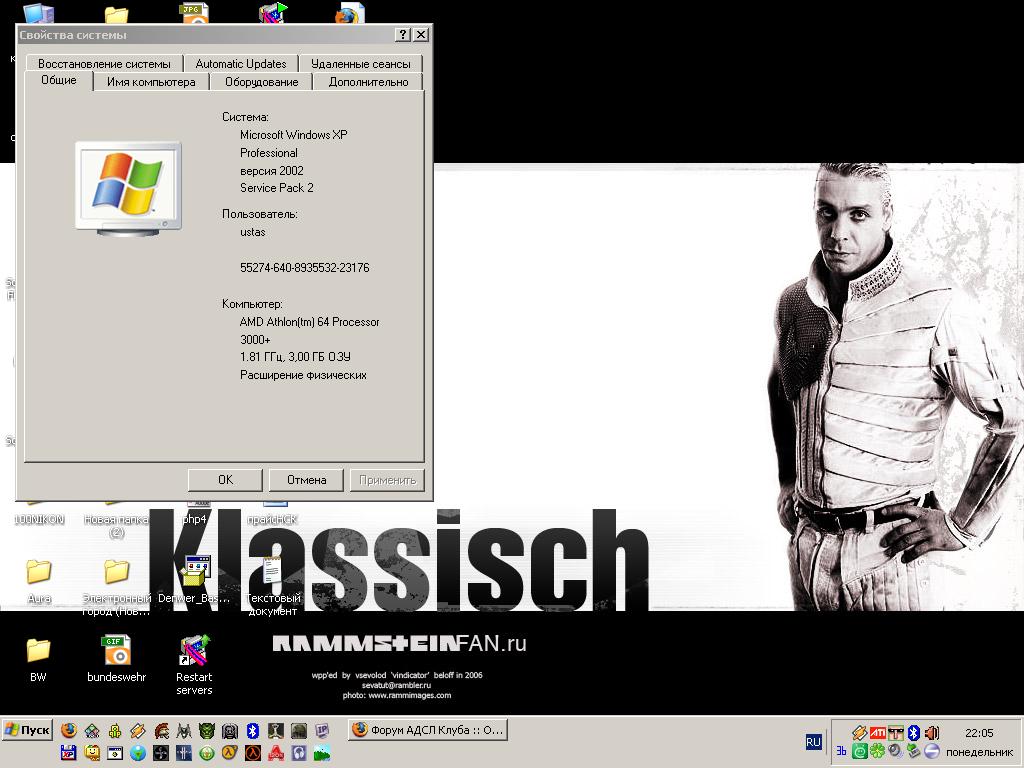Switch input language via RU indicator
1024x768 pixels.
pyautogui.click(x=813, y=742)
